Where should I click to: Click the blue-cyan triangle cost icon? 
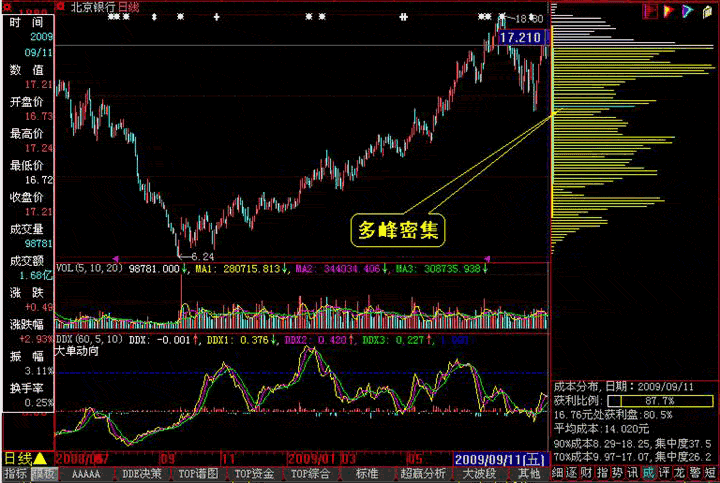coord(687,11)
